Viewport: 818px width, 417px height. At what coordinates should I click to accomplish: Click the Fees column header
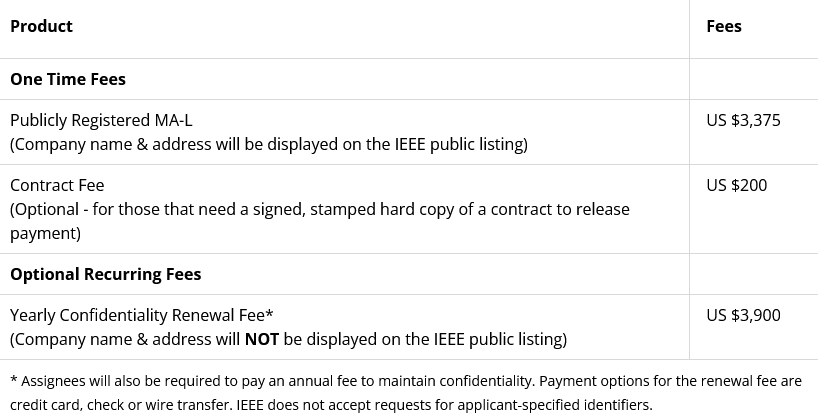coord(723,26)
